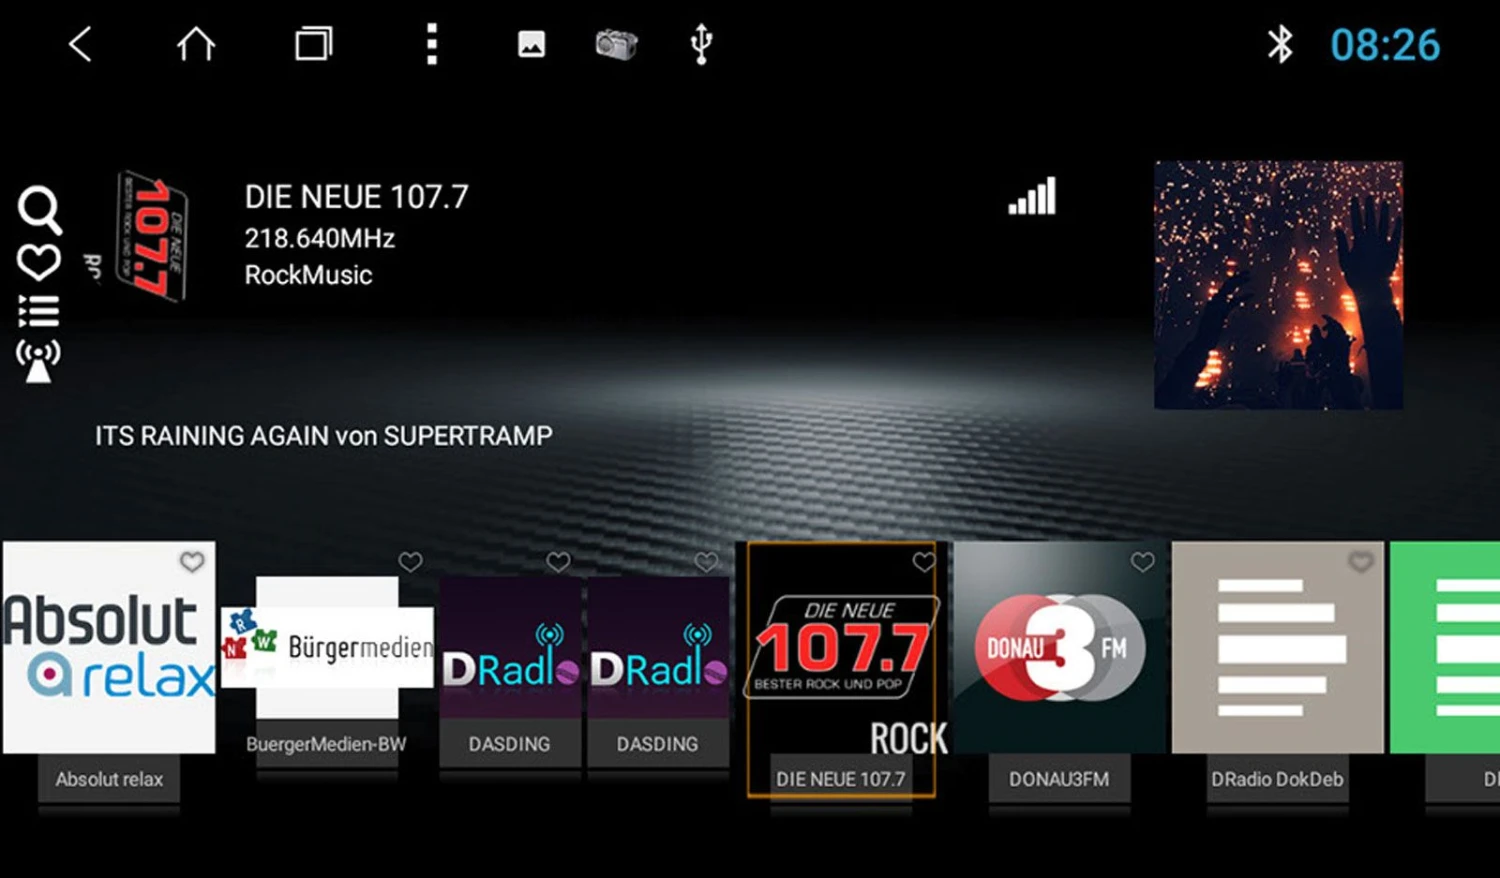Favorite Absolut relax with its heart
Viewport: 1500px width, 878px height.
(192, 562)
